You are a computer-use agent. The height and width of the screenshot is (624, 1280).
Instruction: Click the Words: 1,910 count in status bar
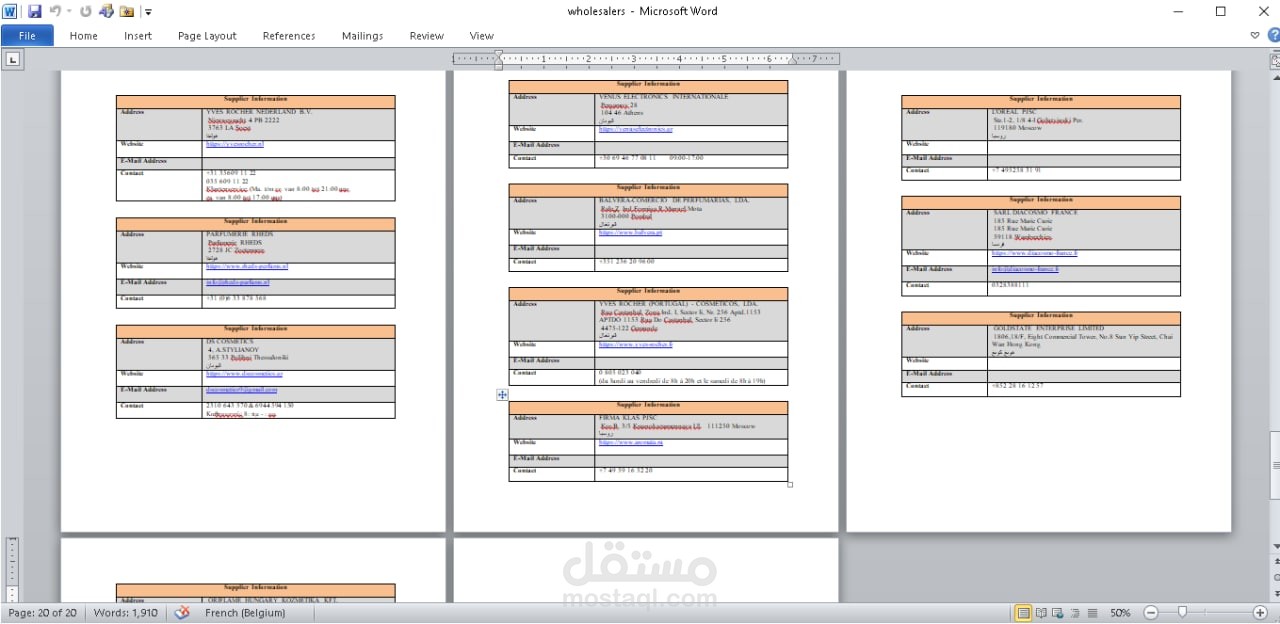coord(125,613)
